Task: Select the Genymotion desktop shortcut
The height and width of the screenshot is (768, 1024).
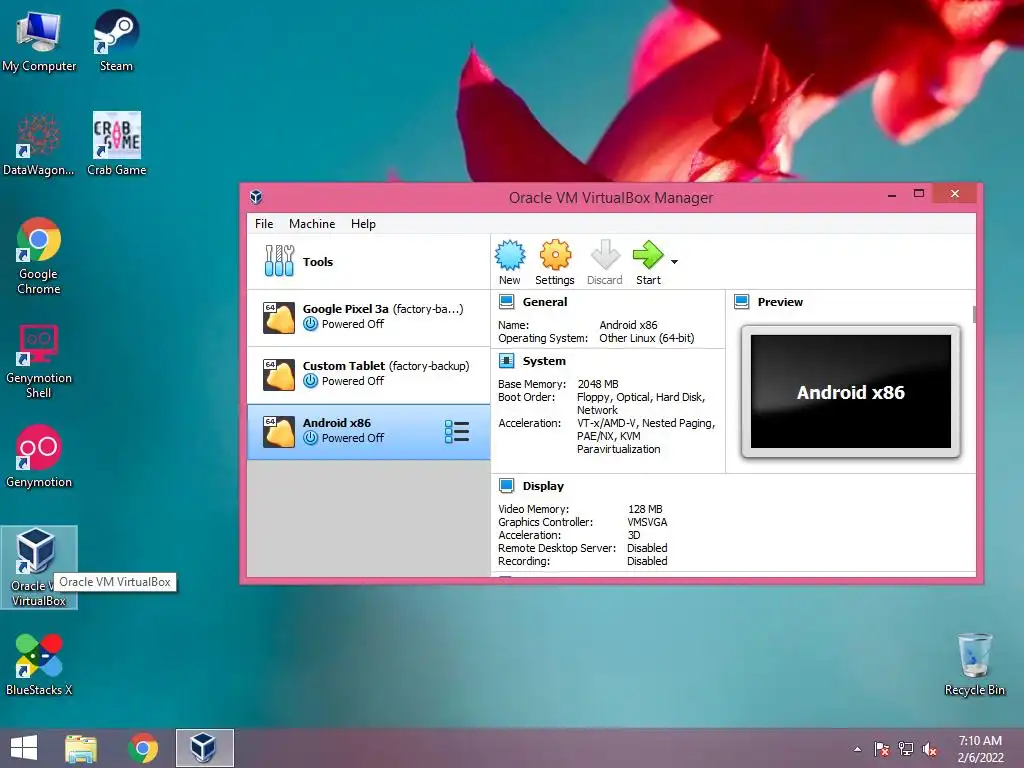Action: tap(39, 456)
